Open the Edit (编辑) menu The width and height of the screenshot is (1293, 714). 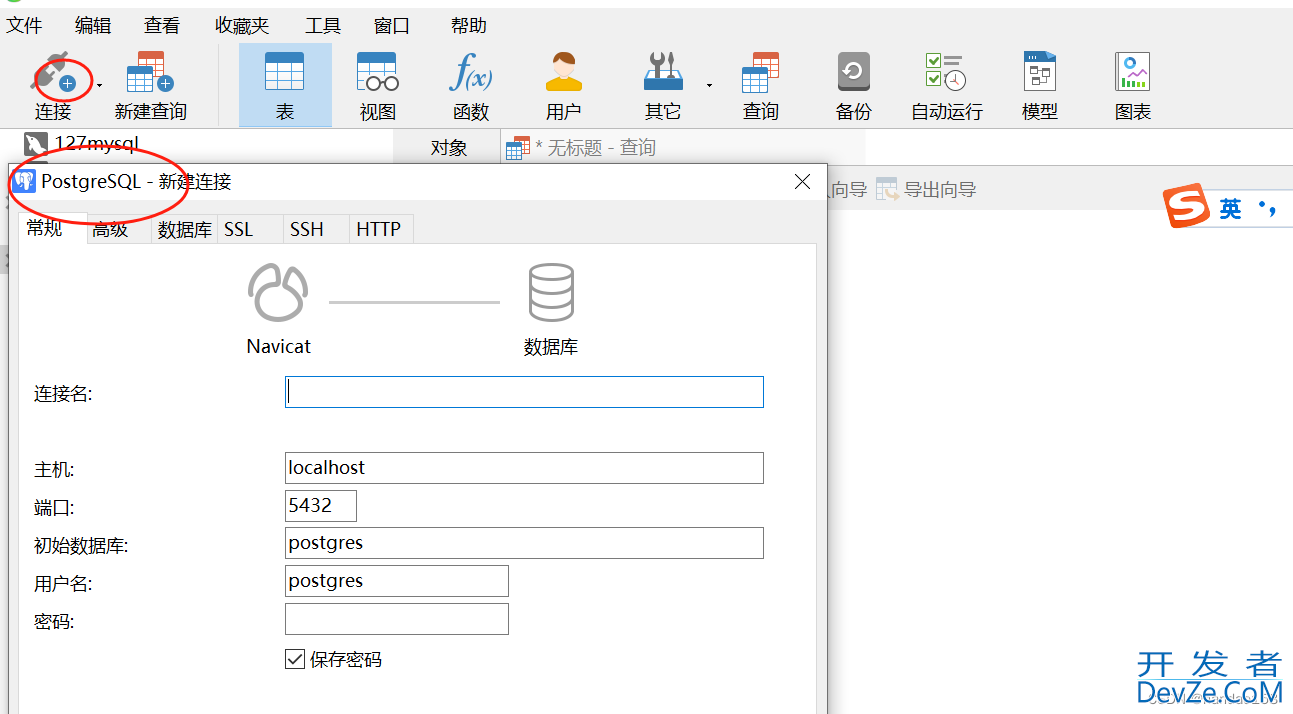(93, 26)
